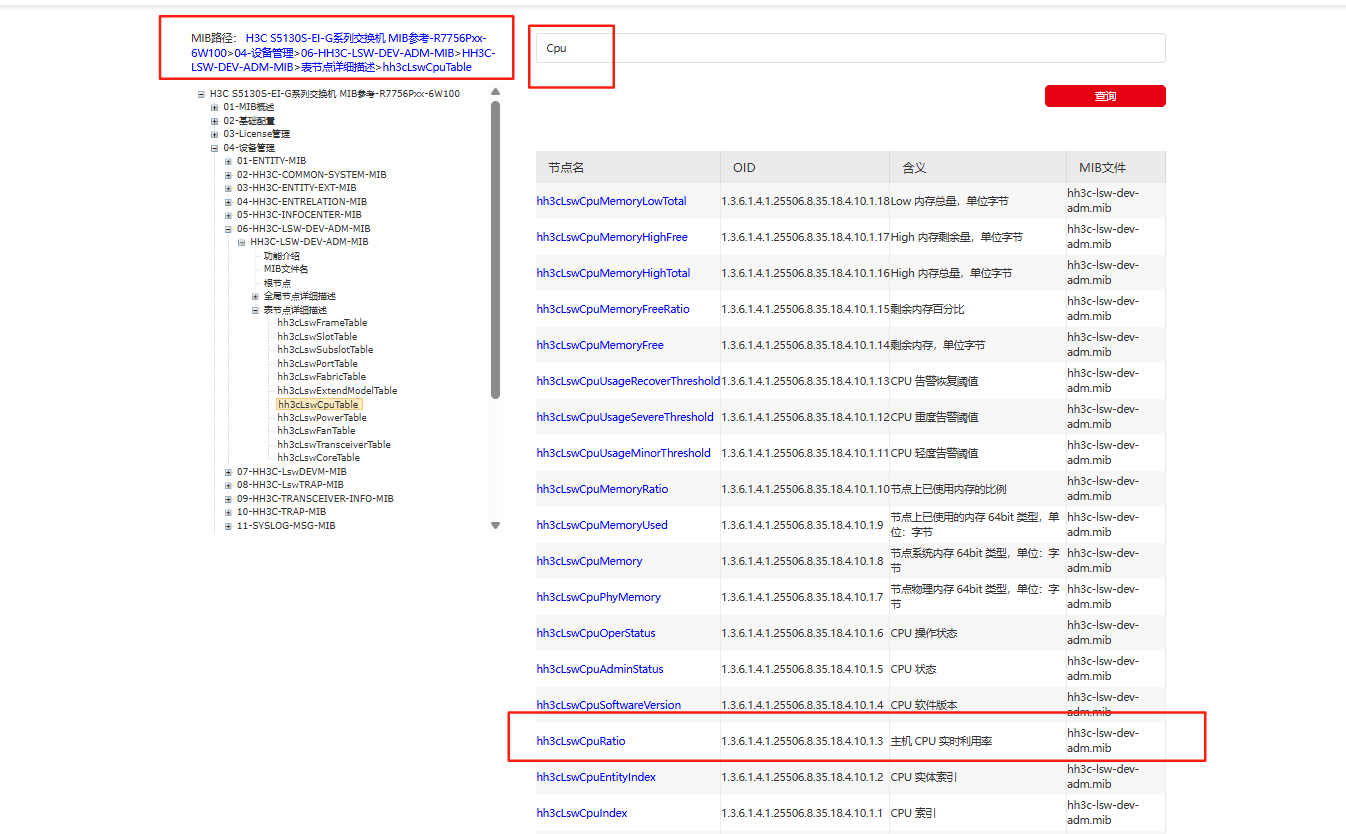
Task: Click the scroll-up arrow of the tree panel
Action: (x=495, y=93)
